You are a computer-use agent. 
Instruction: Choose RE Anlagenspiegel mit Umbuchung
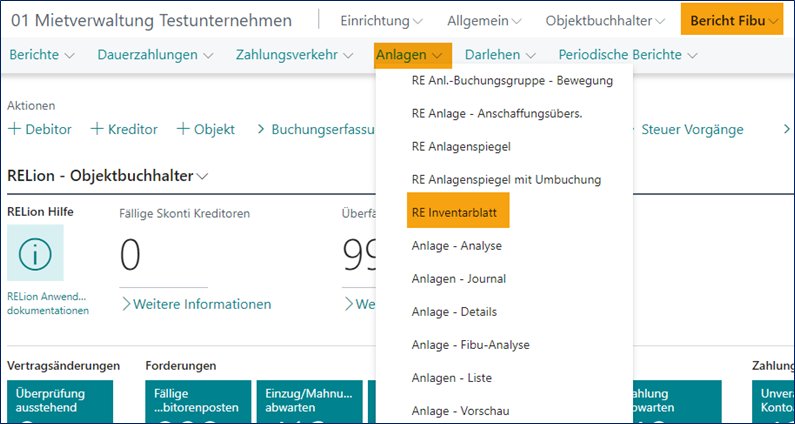506,180
